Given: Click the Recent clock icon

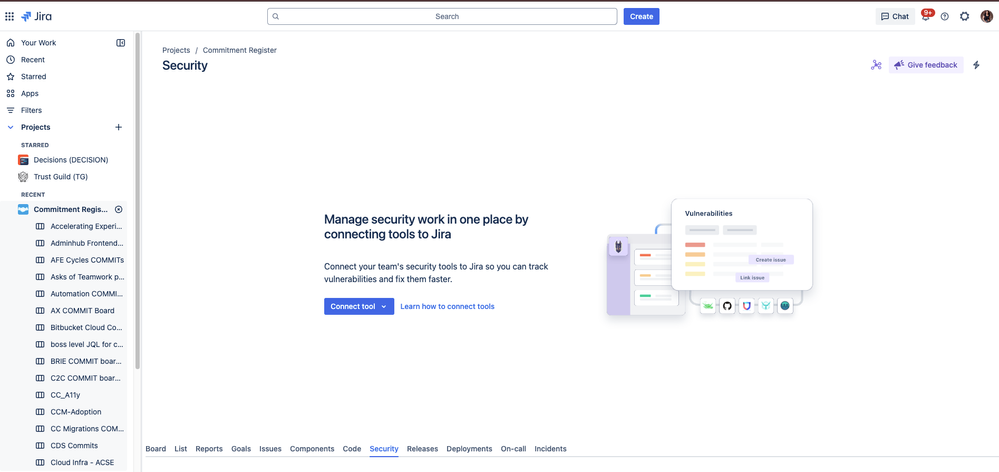Looking at the screenshot, I should [x=10, y=60].
